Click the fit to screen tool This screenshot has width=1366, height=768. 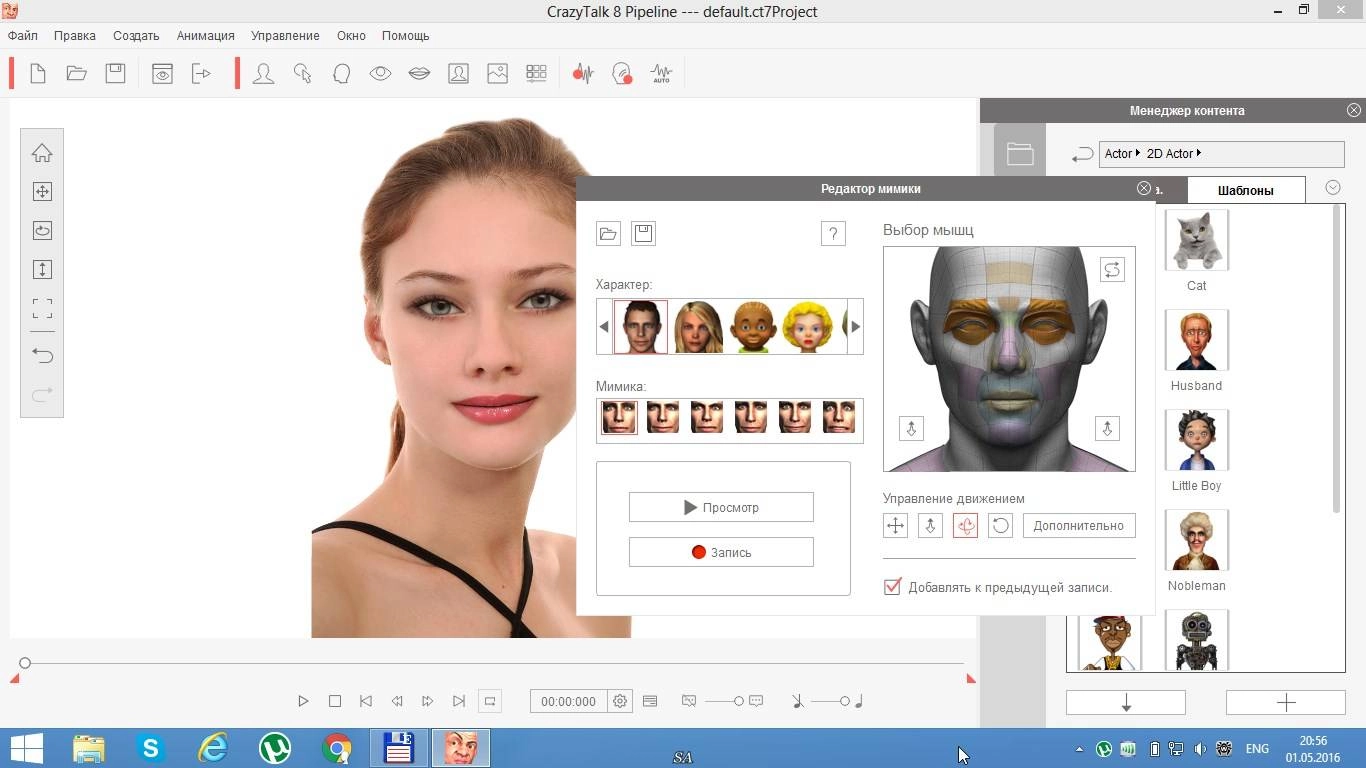click(x=42, y=308)
